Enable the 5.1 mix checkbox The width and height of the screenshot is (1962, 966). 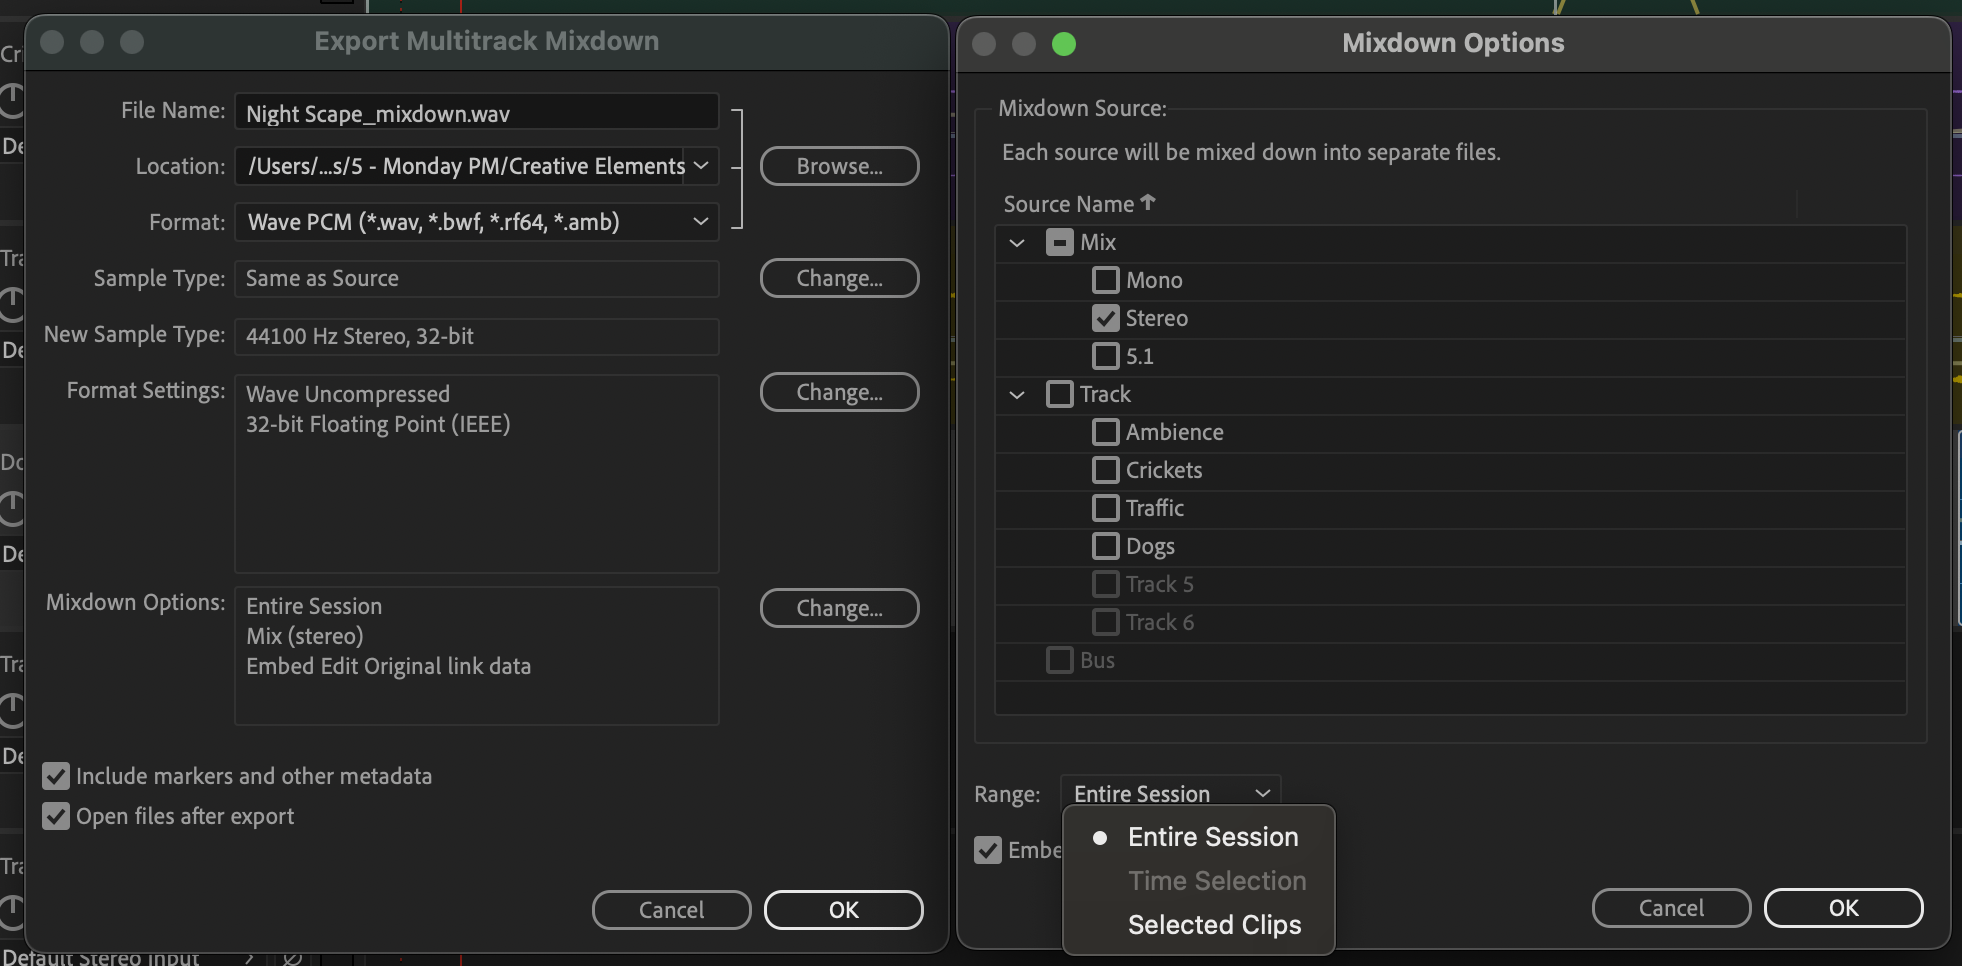(1105, 356)
